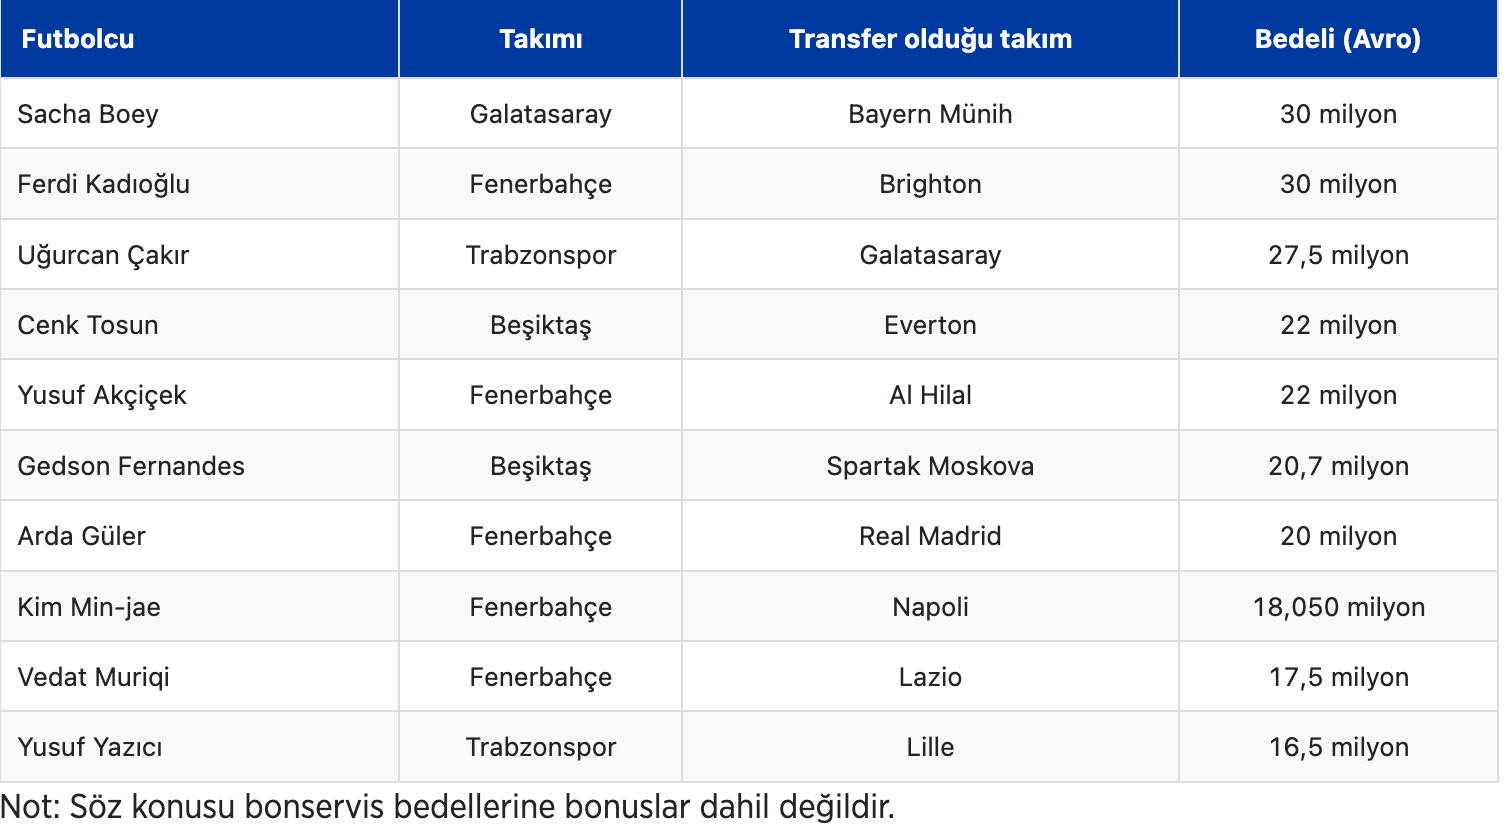Select the Takımı column header
Viewport: 1508px width, 829px height.
540,39
